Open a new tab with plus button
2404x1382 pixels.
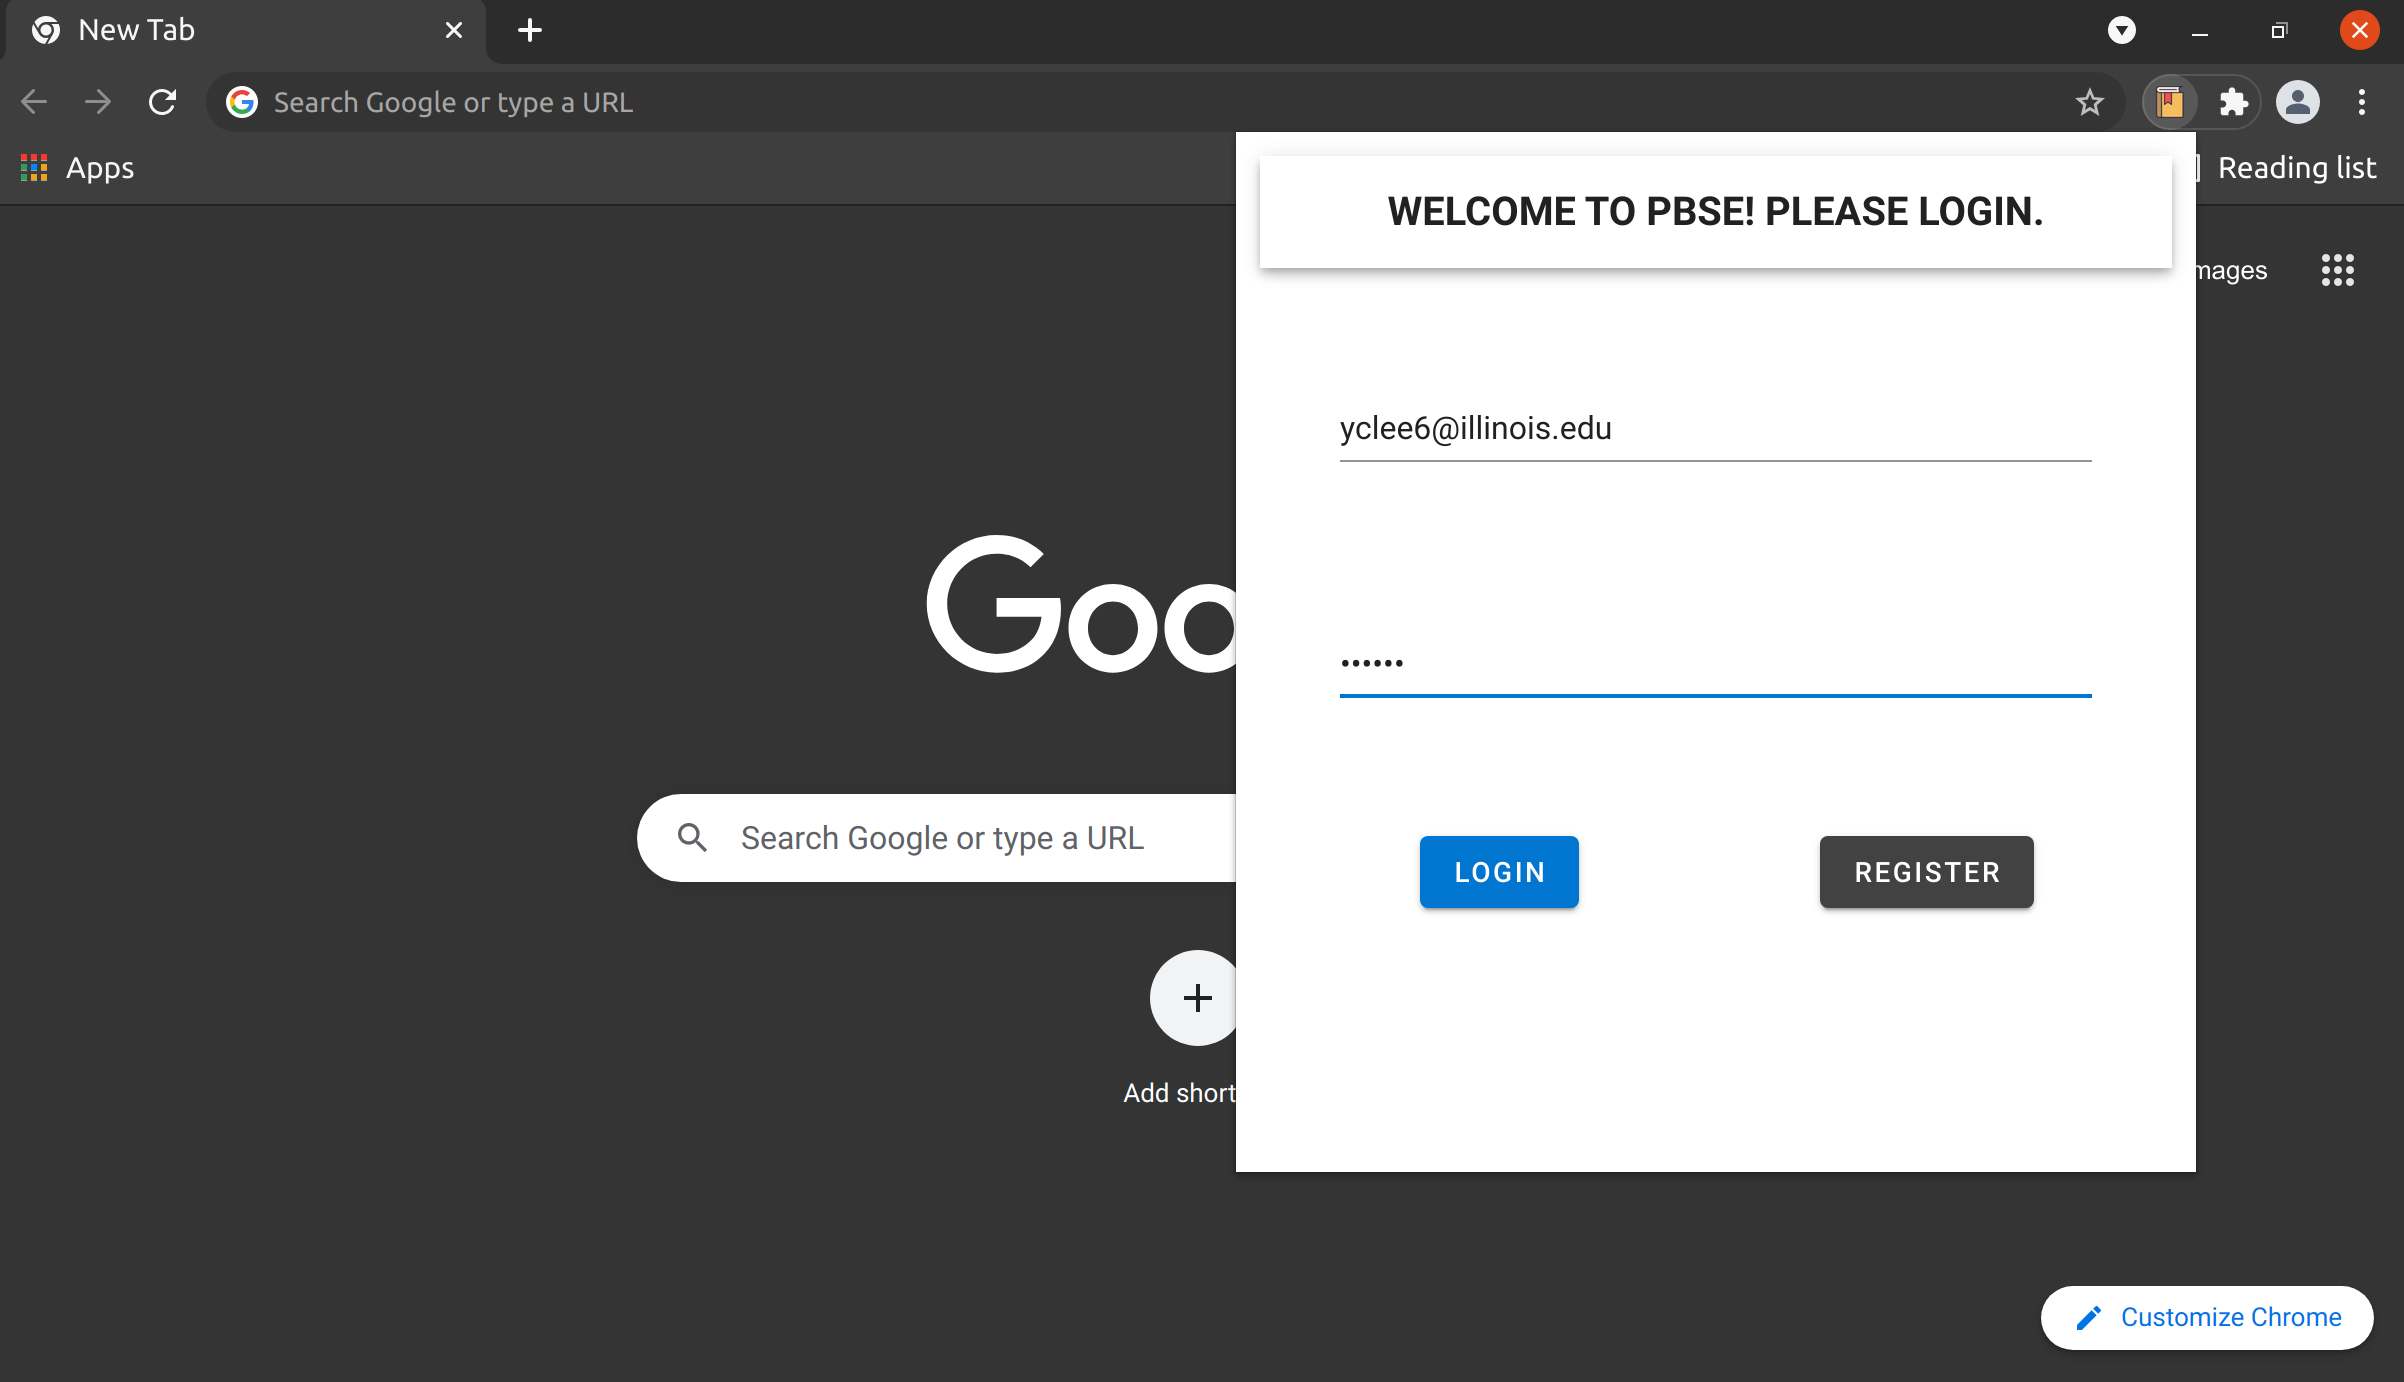(530, 30)
